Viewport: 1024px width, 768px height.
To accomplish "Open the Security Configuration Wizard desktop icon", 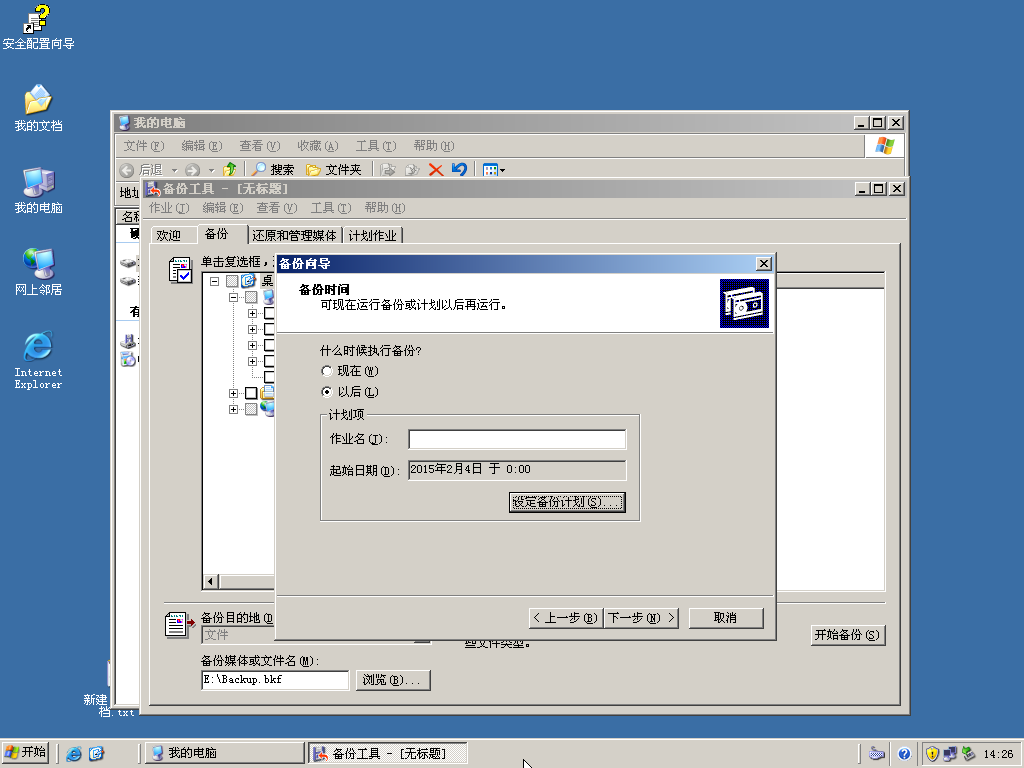I will [38, 27].
